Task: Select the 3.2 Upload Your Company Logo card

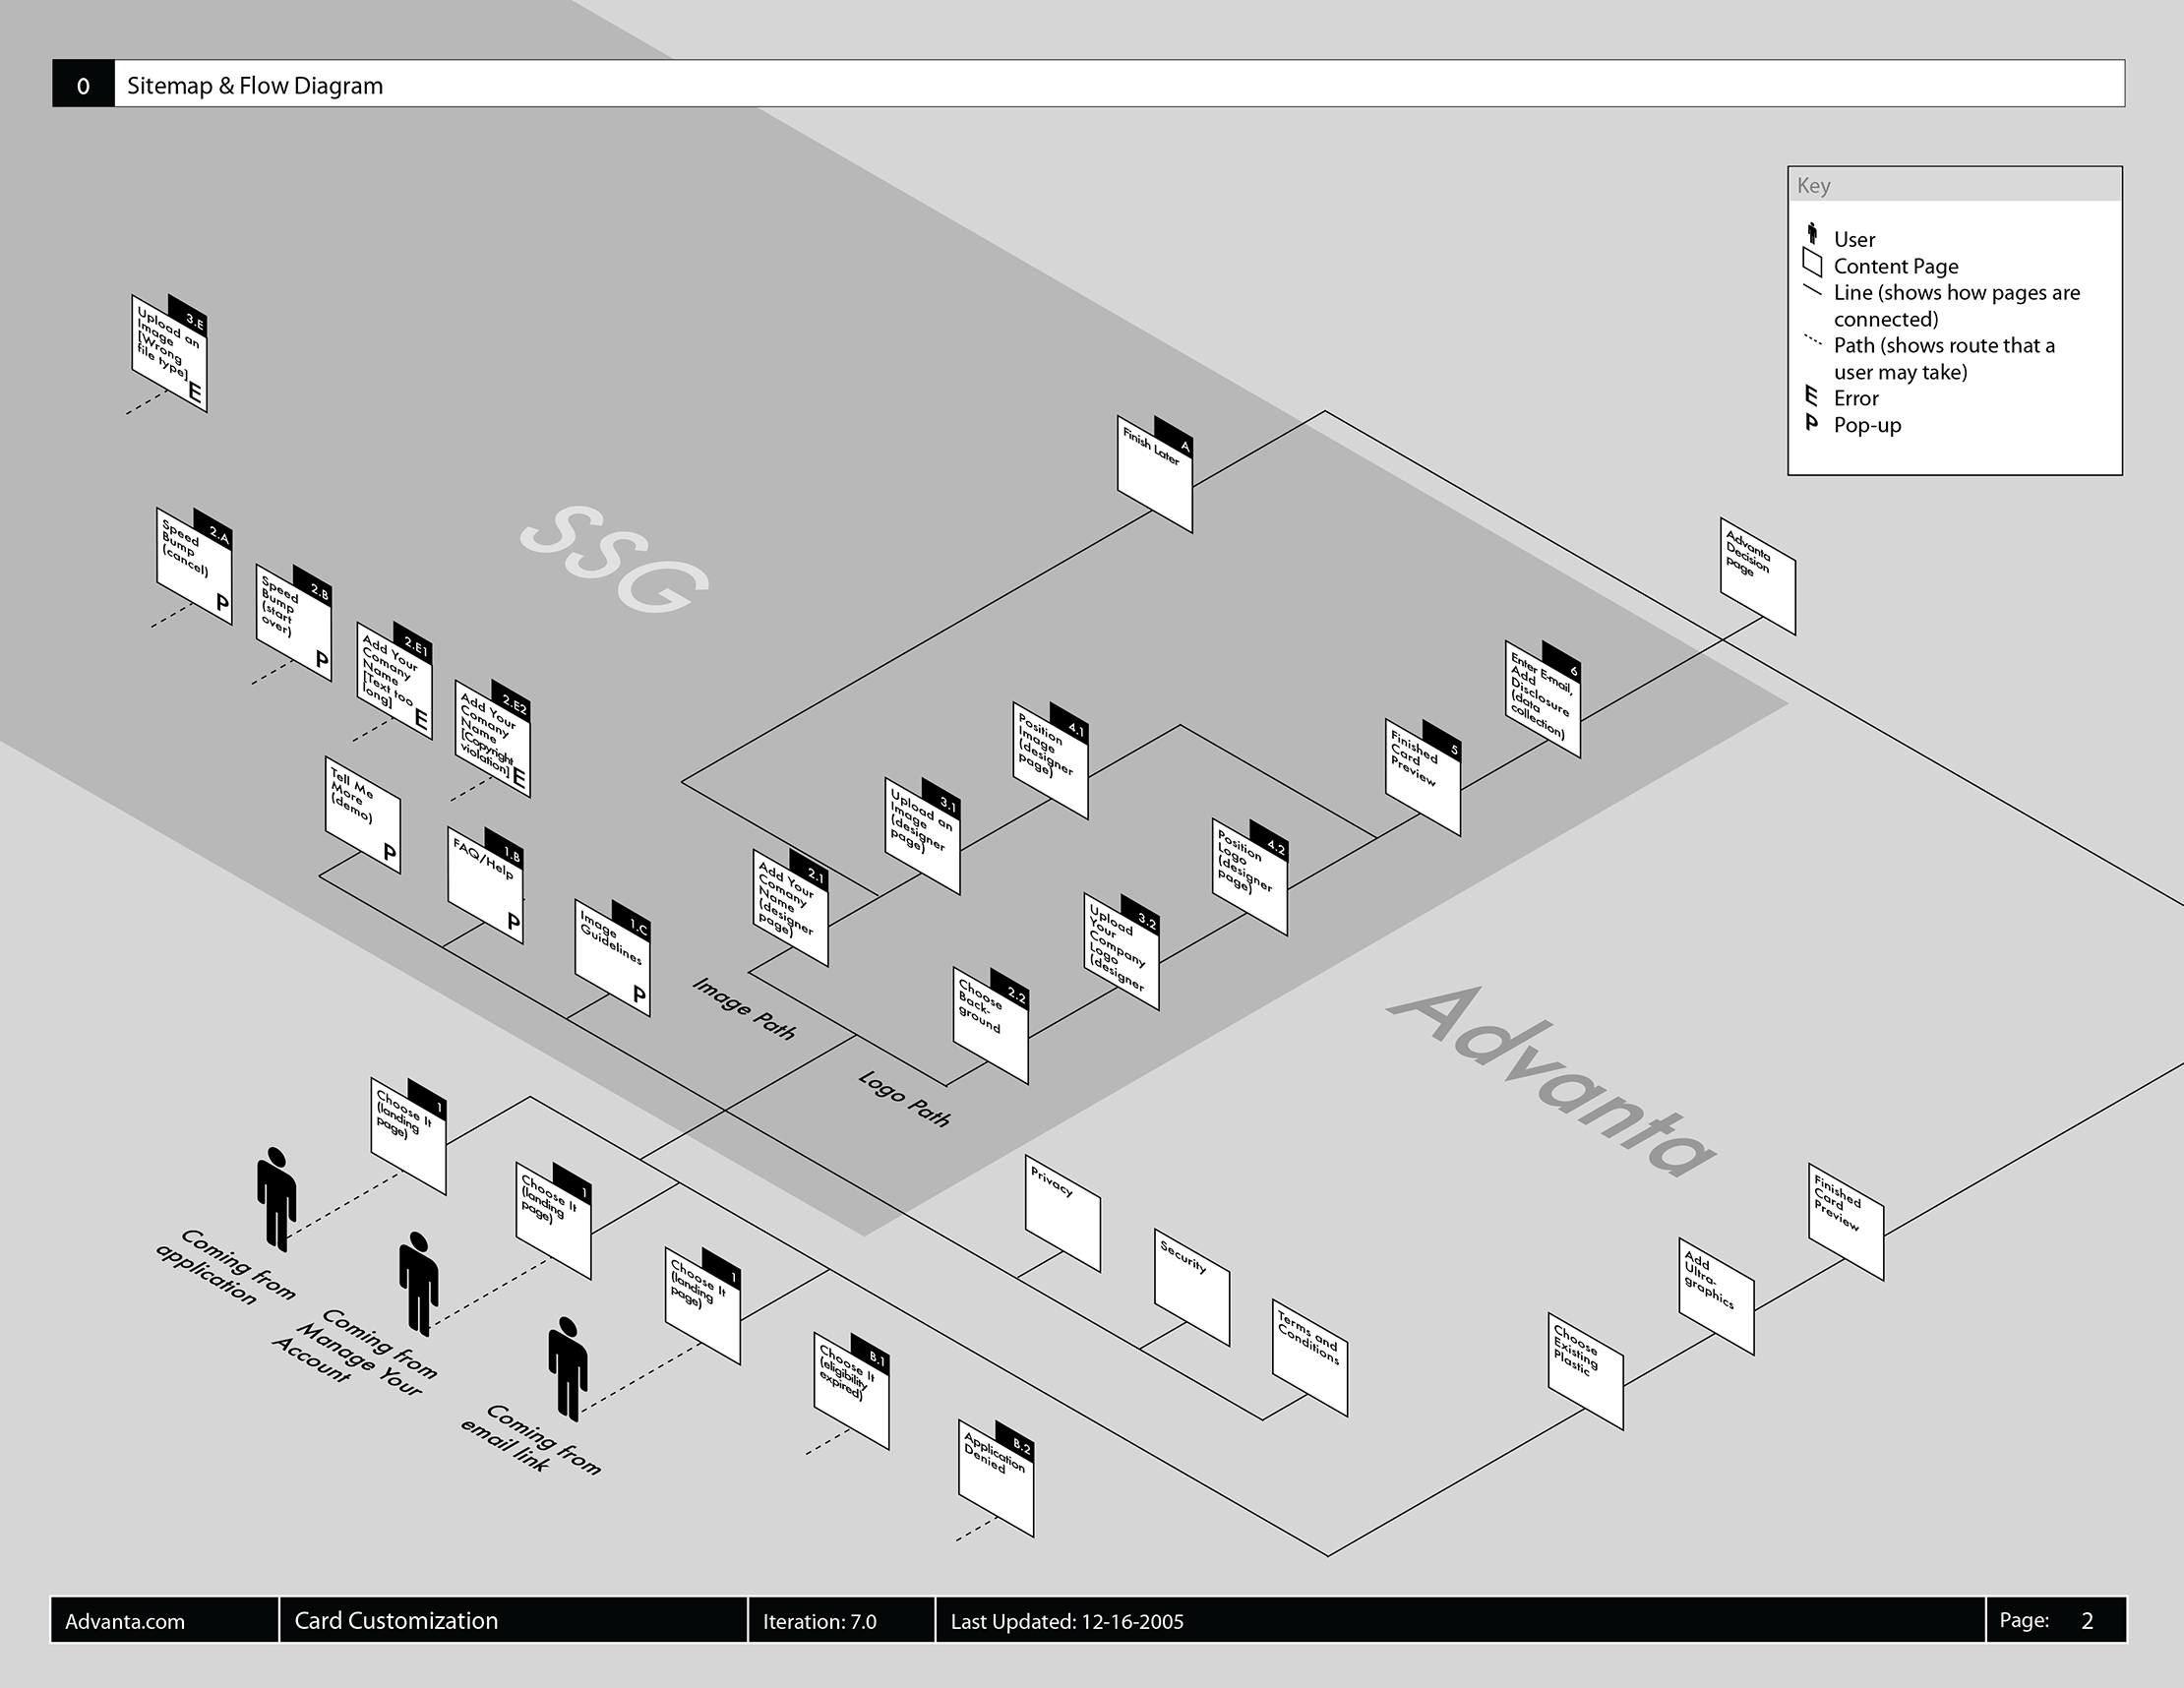Action: (x=1121, y=952)
